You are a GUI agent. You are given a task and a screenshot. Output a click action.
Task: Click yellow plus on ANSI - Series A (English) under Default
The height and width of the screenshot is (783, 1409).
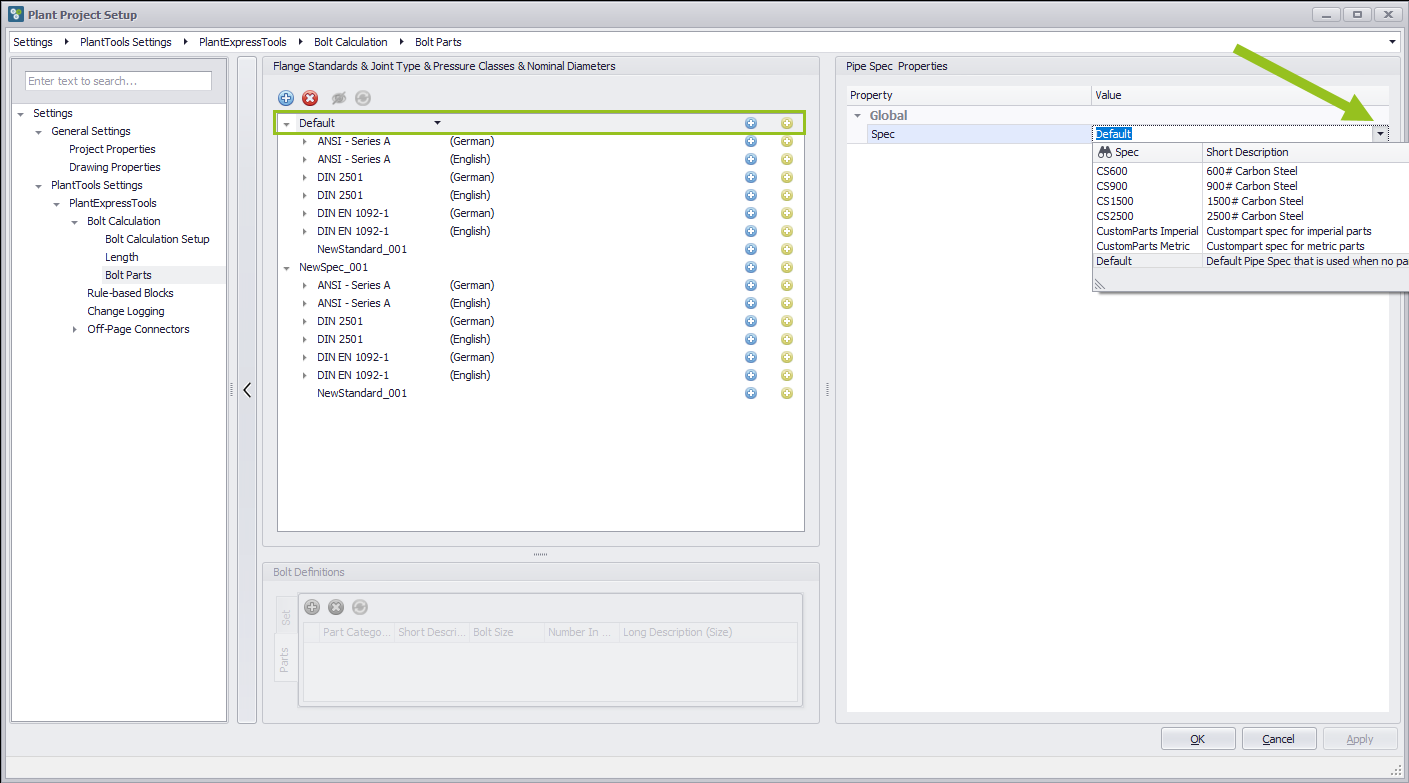click(787, 159)
